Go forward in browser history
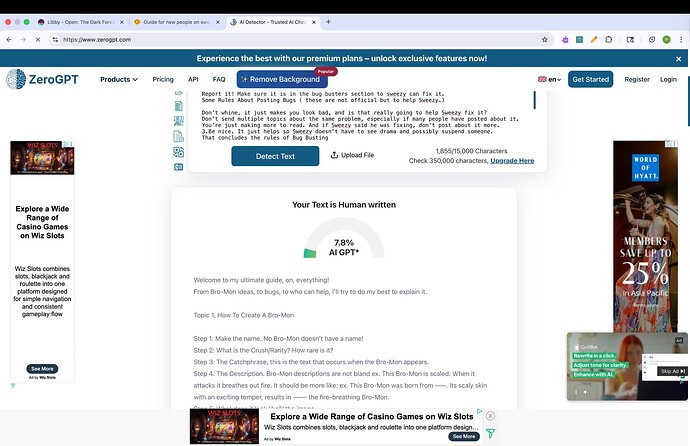Image resolution: width=690 pixels, height=446 pixels. tap(23, 40)
